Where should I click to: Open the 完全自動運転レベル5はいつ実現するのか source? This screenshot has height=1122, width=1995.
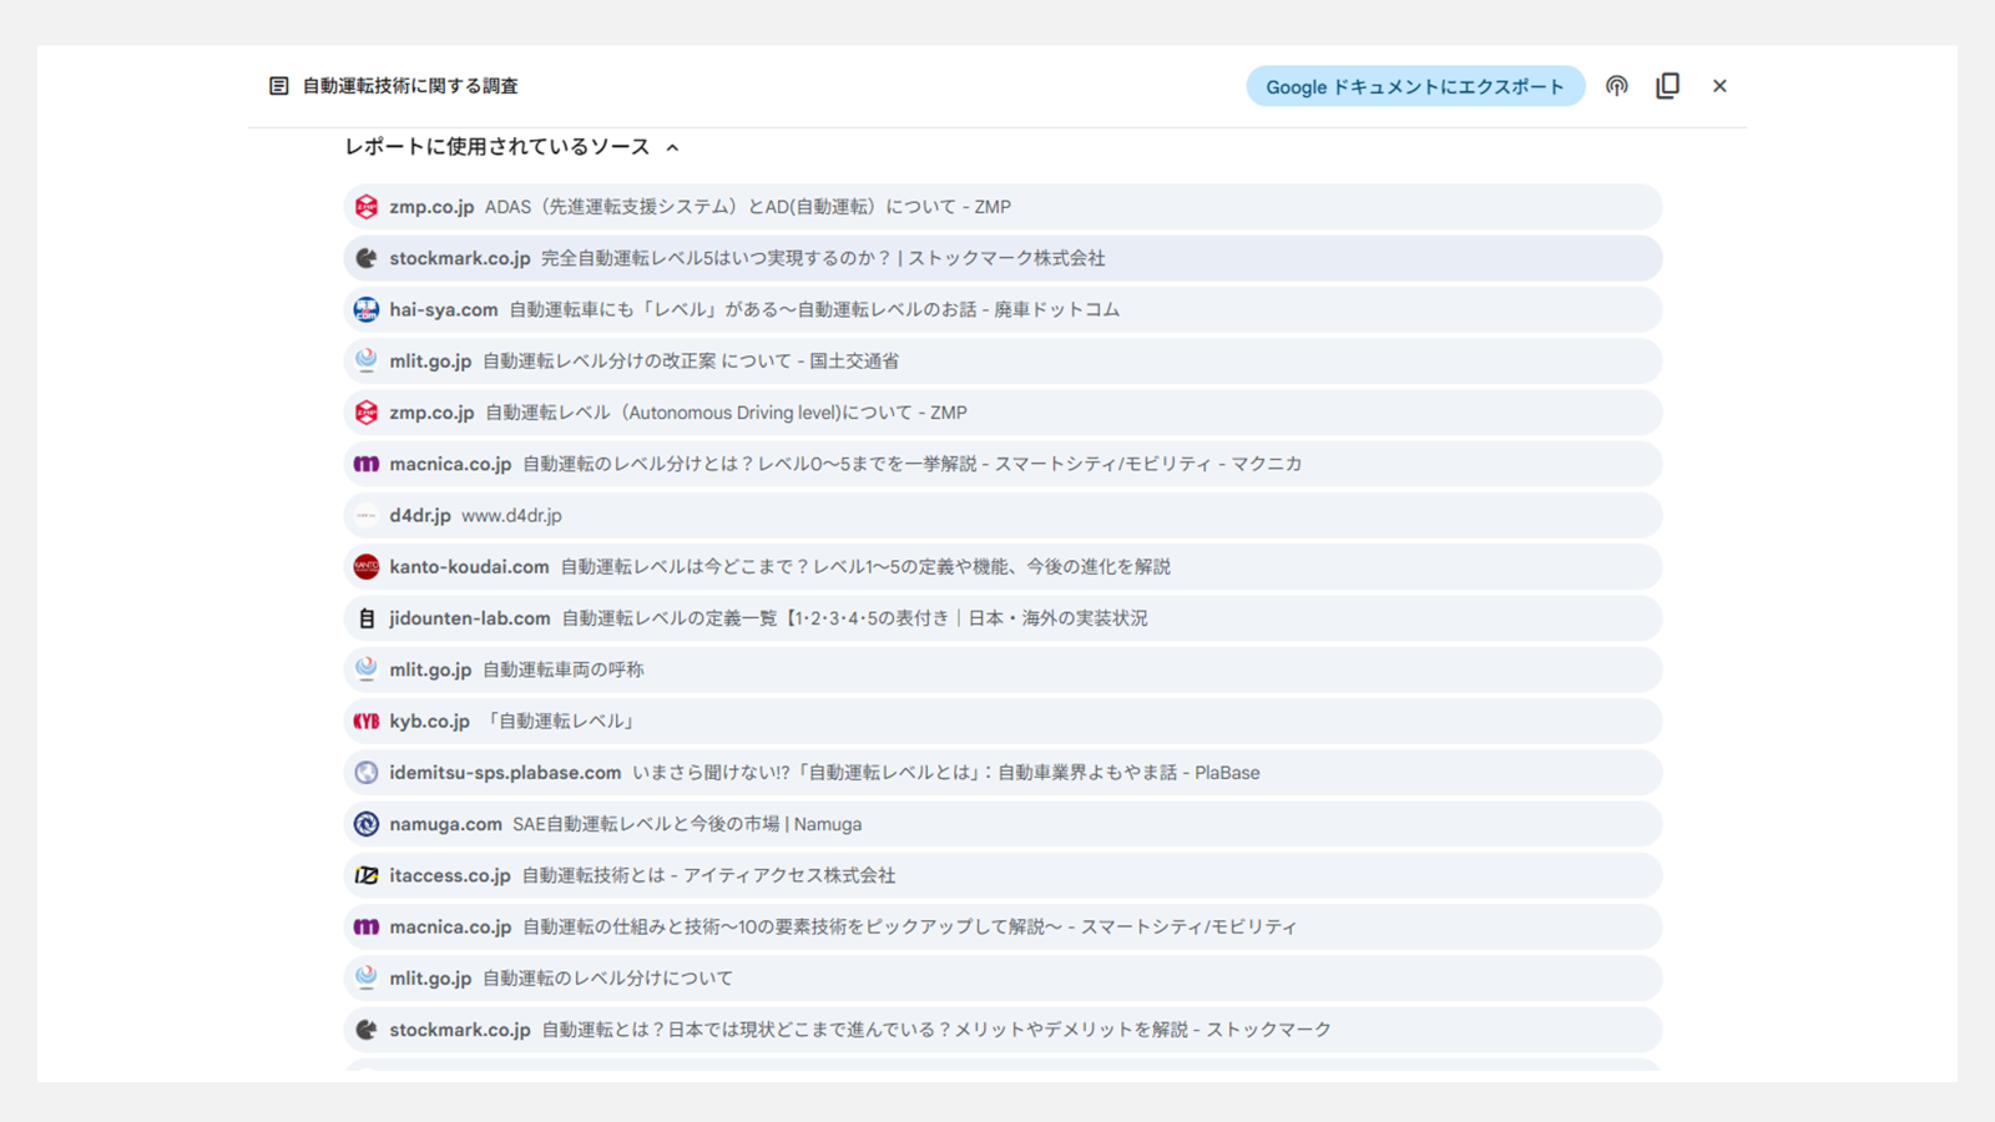1003,258
